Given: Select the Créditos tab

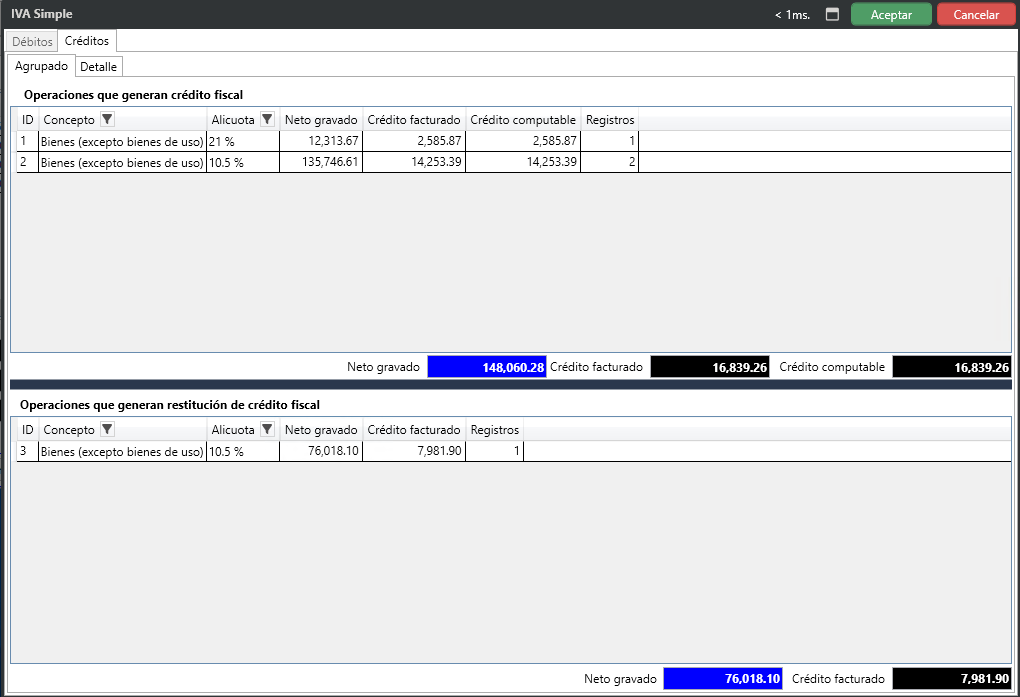Looking at the screenshot, I should point(87,41).
